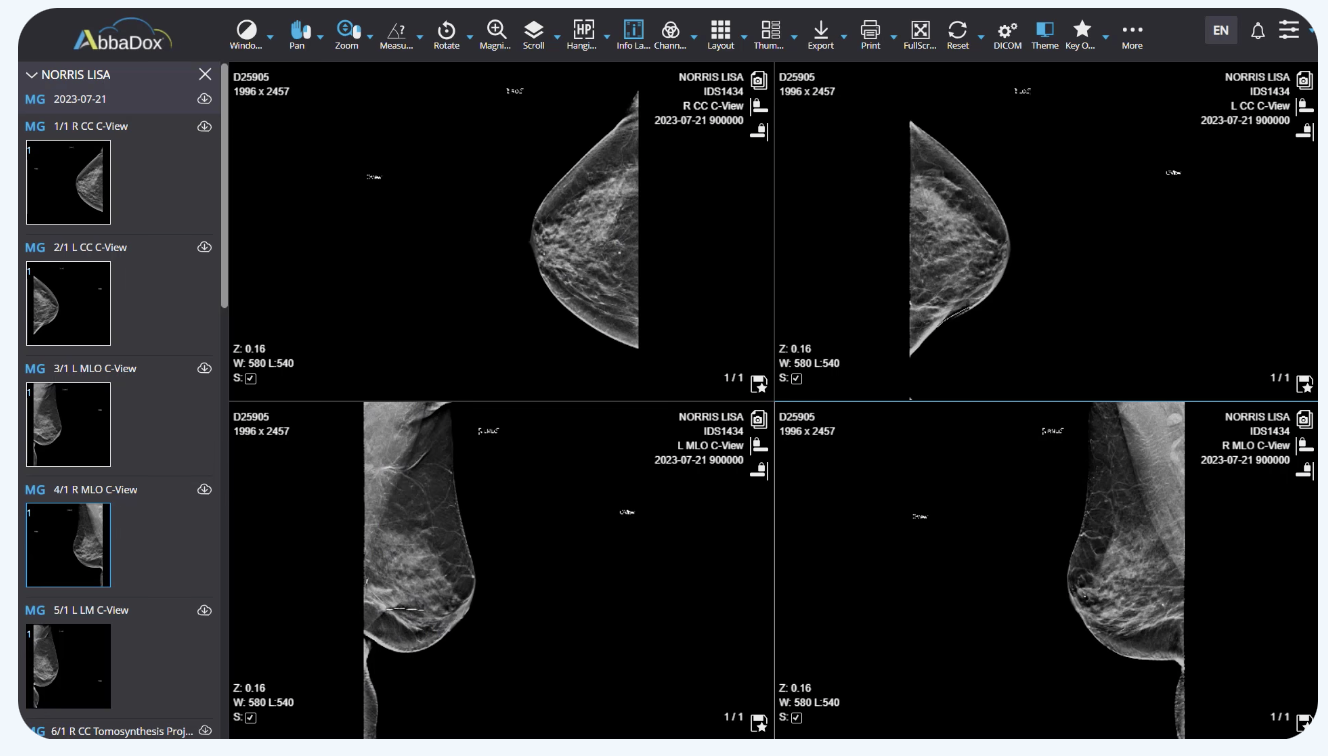Download series 2/1 L CC C-View
The width and height of the screenshot is (1328, 756).
205,247
